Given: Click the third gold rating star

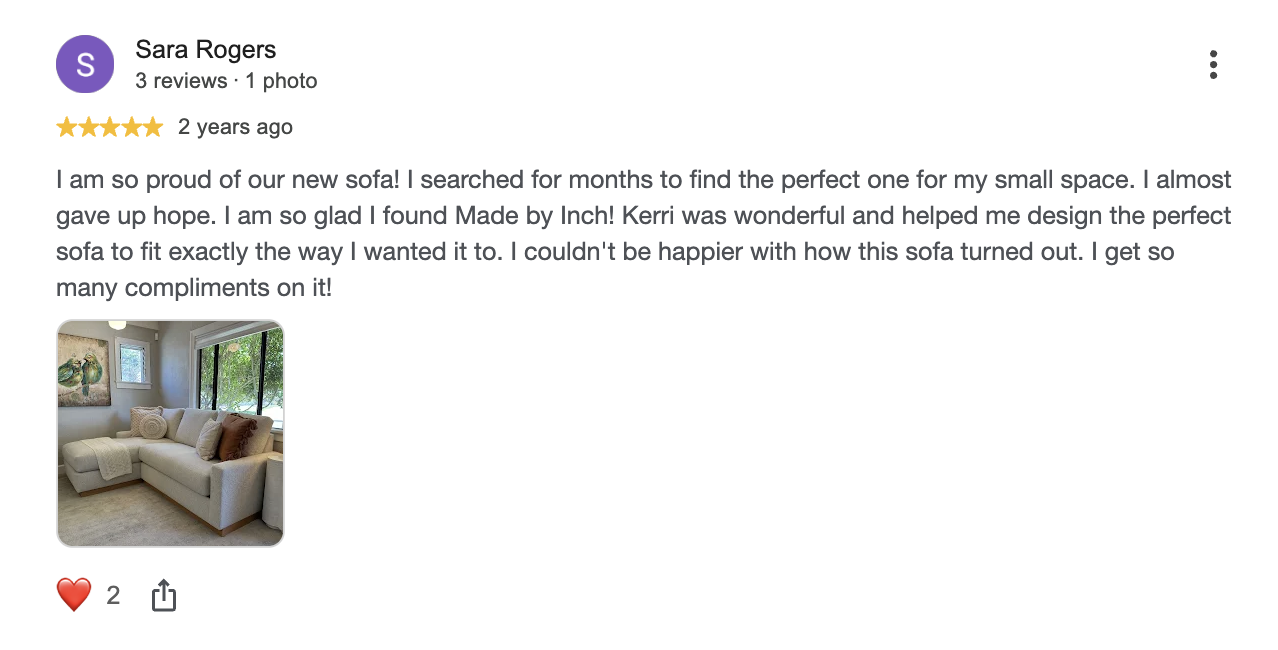Looking at the screenshot, I should [x=109, y=127].
